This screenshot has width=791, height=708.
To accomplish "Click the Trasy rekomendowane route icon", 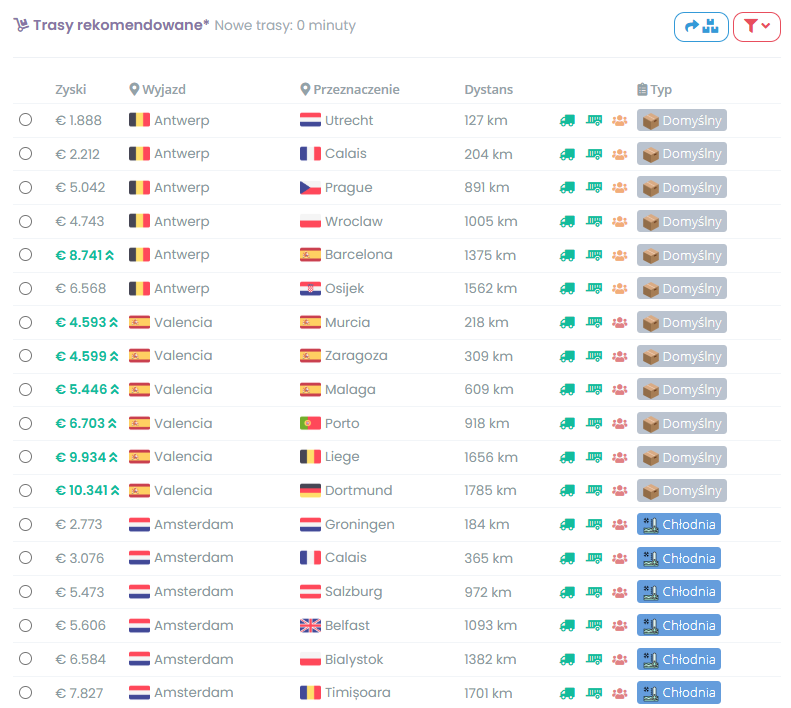I will [21, 25].
